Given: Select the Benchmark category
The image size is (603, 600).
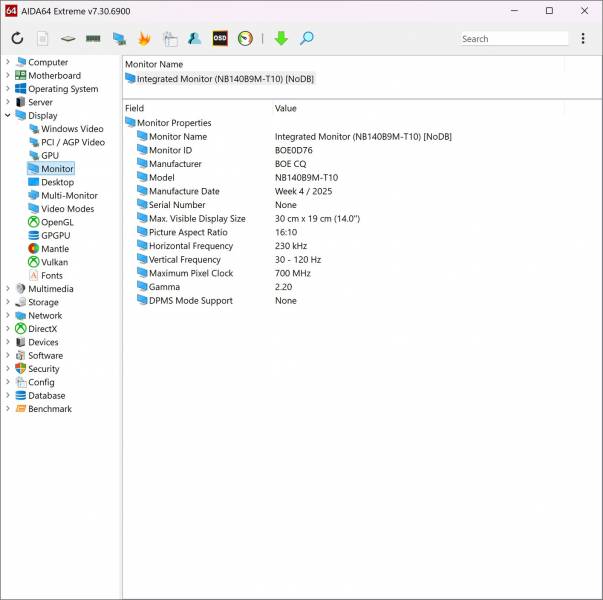Looking at the screenshot, I should pos(43,409).
